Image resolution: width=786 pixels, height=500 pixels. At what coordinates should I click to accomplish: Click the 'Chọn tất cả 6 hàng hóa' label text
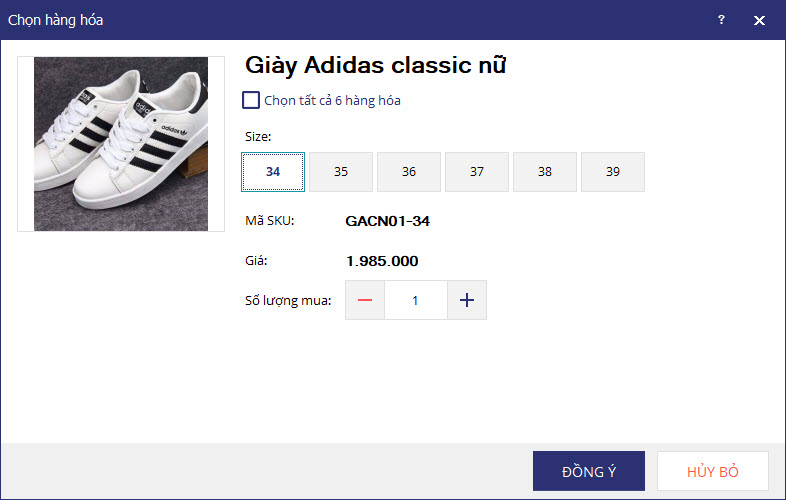pos(333,100)
